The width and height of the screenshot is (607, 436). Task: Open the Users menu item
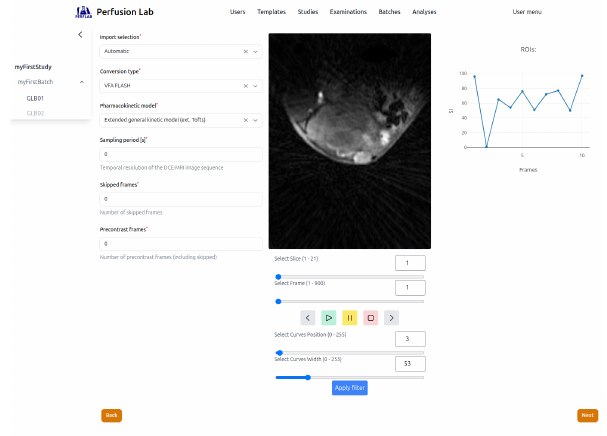pyautogui.click(x=237, y=12)
